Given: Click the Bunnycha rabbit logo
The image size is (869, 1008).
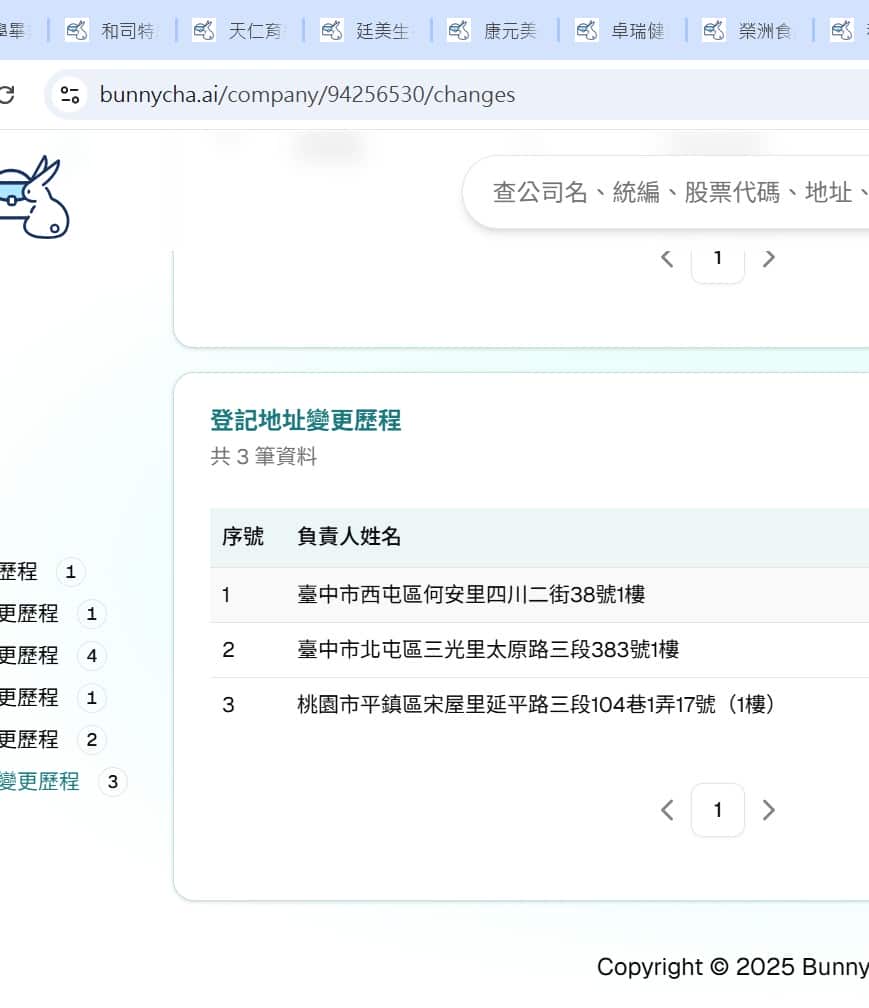Looking at the screenshot, I should coord(35,197).
